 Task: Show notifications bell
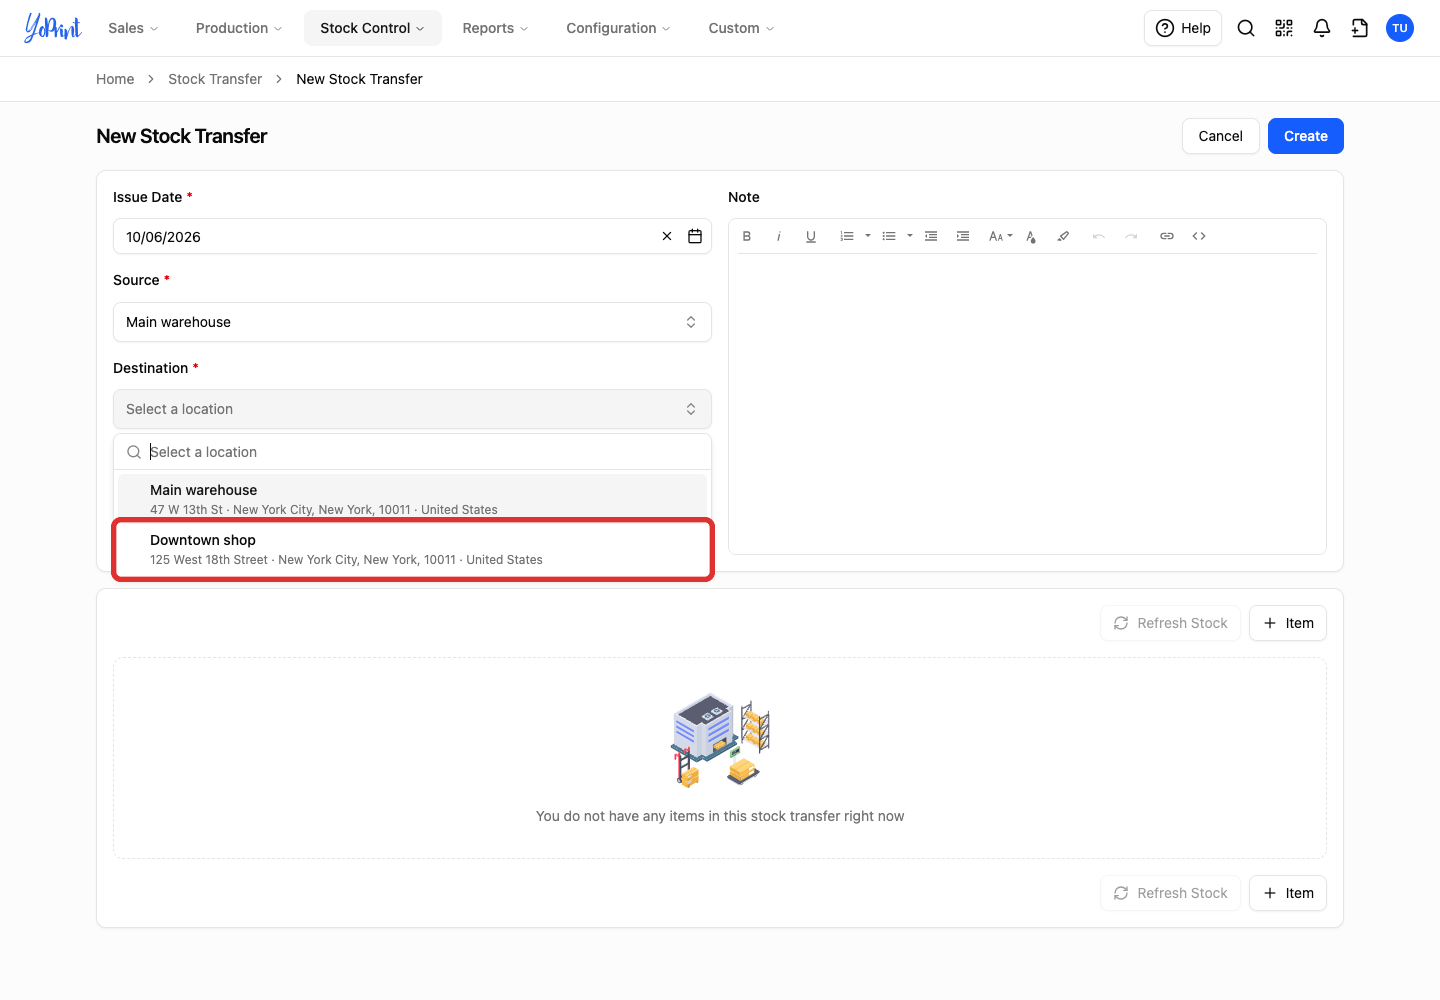click(1322, 28)
